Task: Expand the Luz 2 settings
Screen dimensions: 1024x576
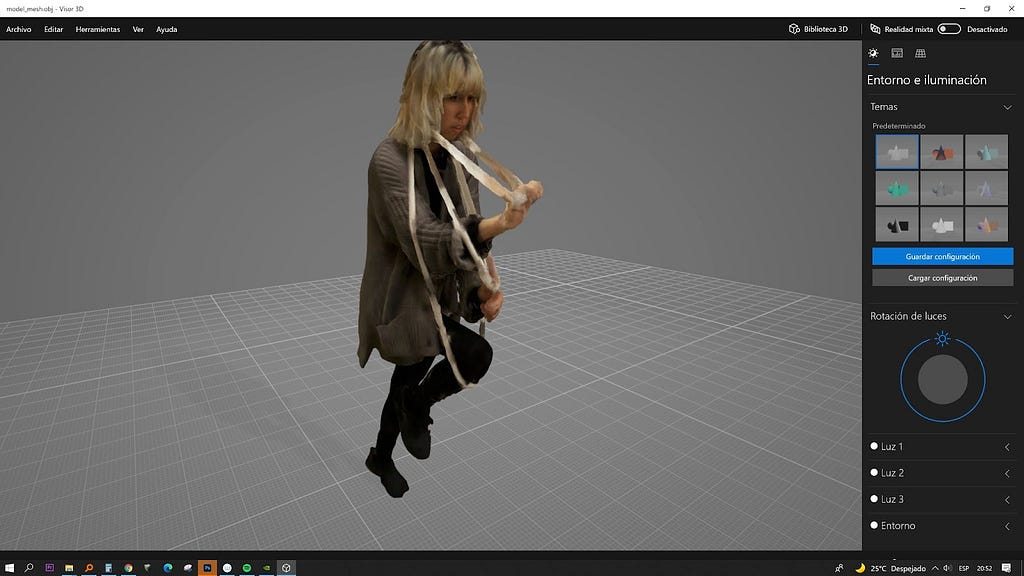Action: coord(1007,473)
